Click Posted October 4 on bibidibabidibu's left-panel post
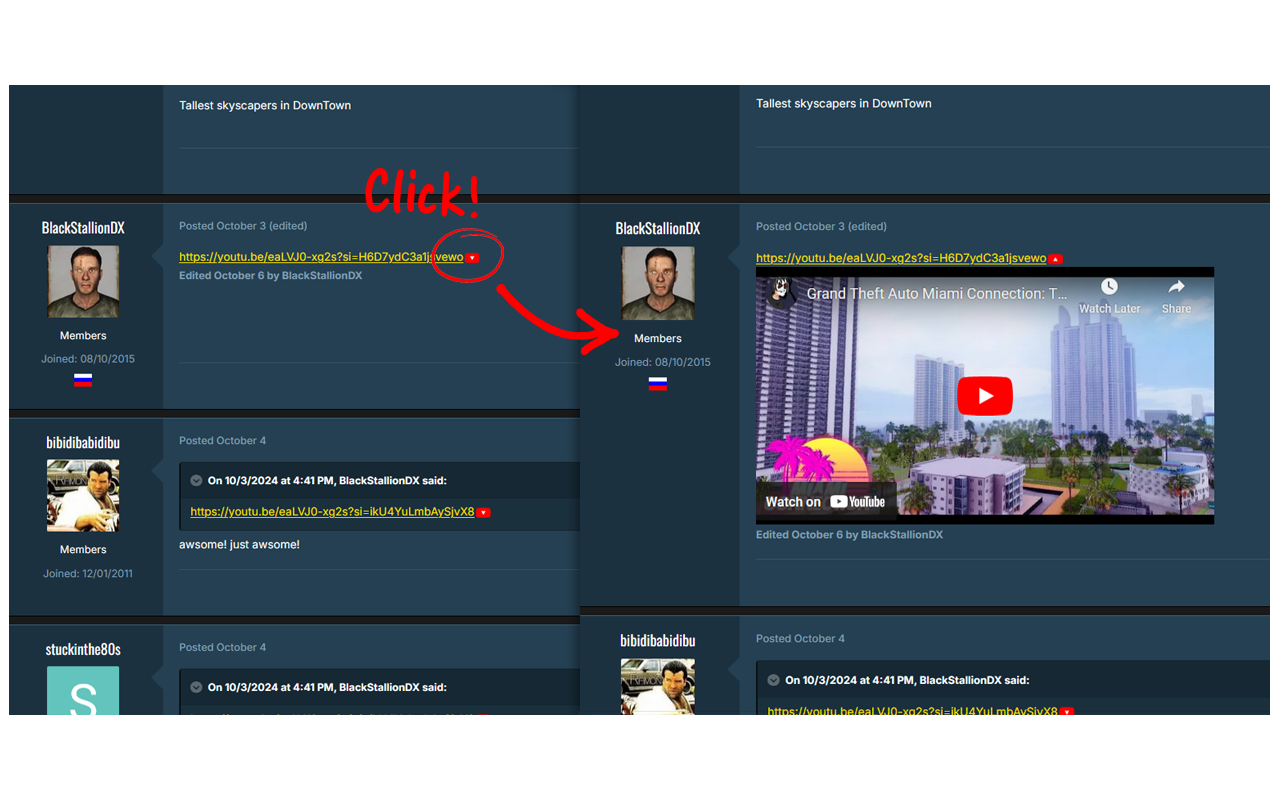 coord(222,441)
